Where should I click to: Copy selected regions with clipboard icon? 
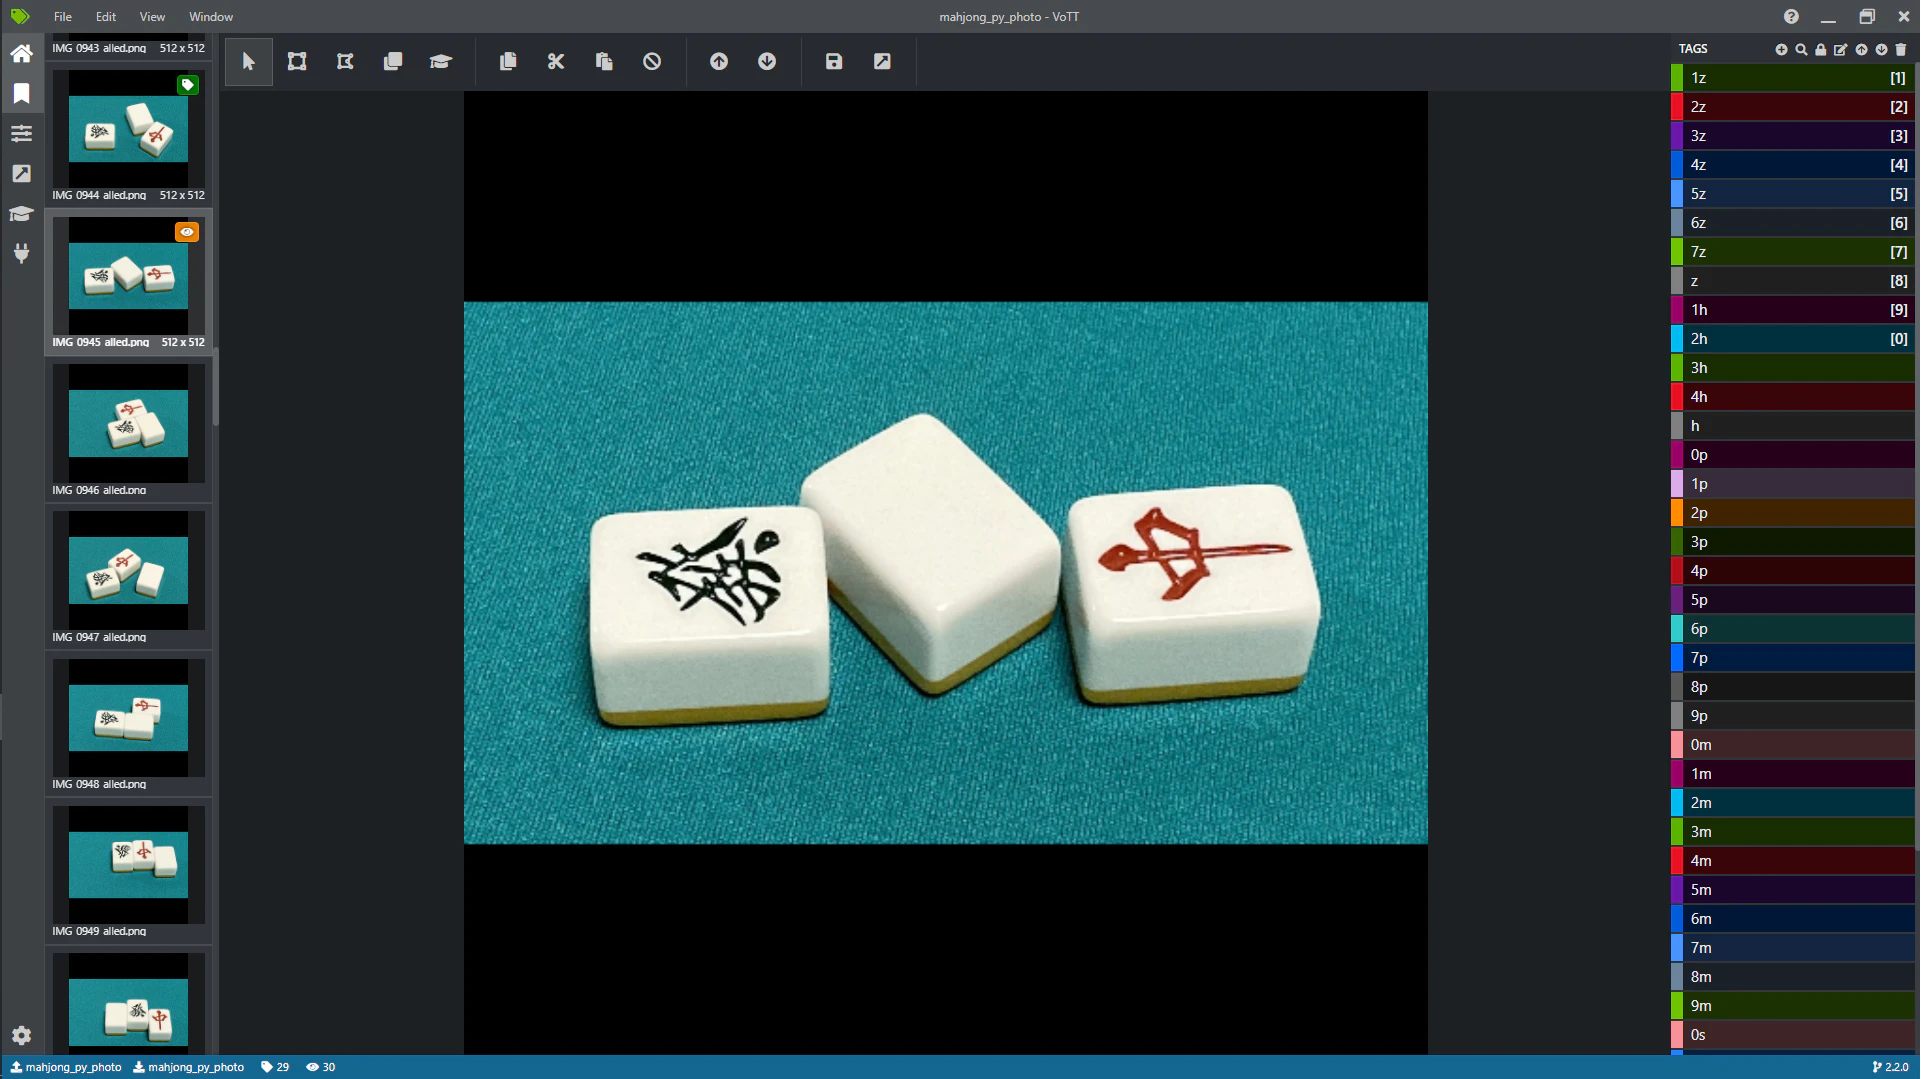[x=508, y=62]
